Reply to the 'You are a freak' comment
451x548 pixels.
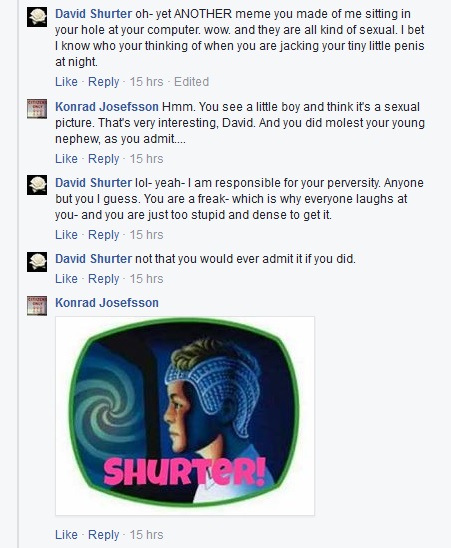click(x=103, y=235)
